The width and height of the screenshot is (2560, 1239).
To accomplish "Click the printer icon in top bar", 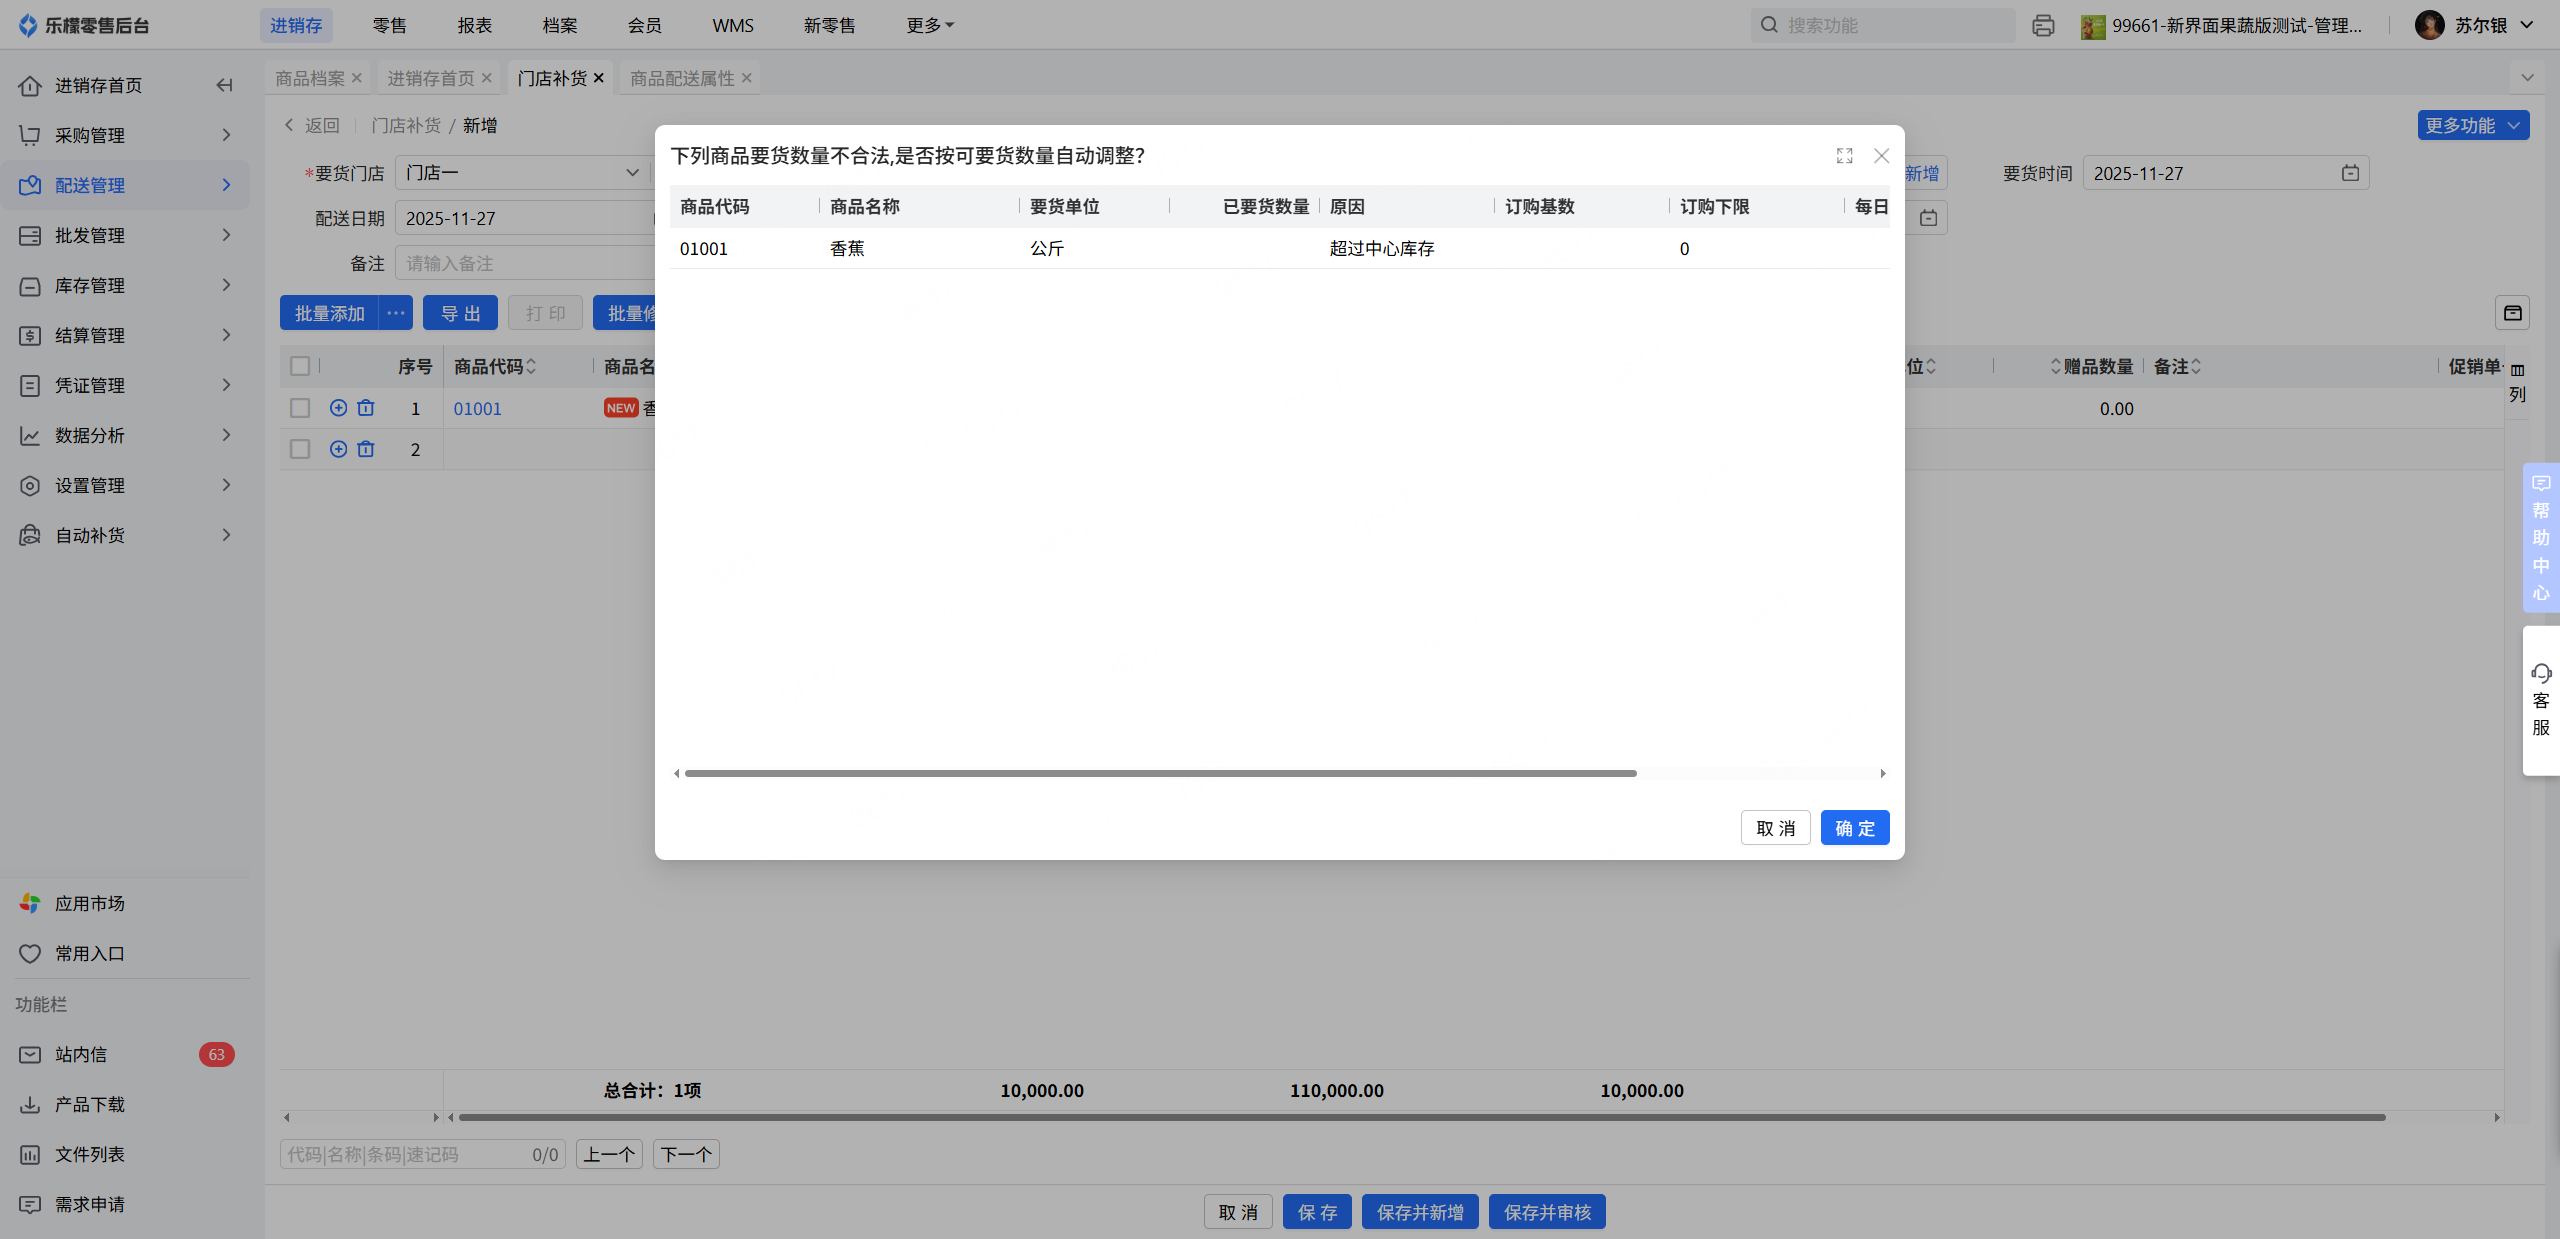I will click(x=2043, y=26).
